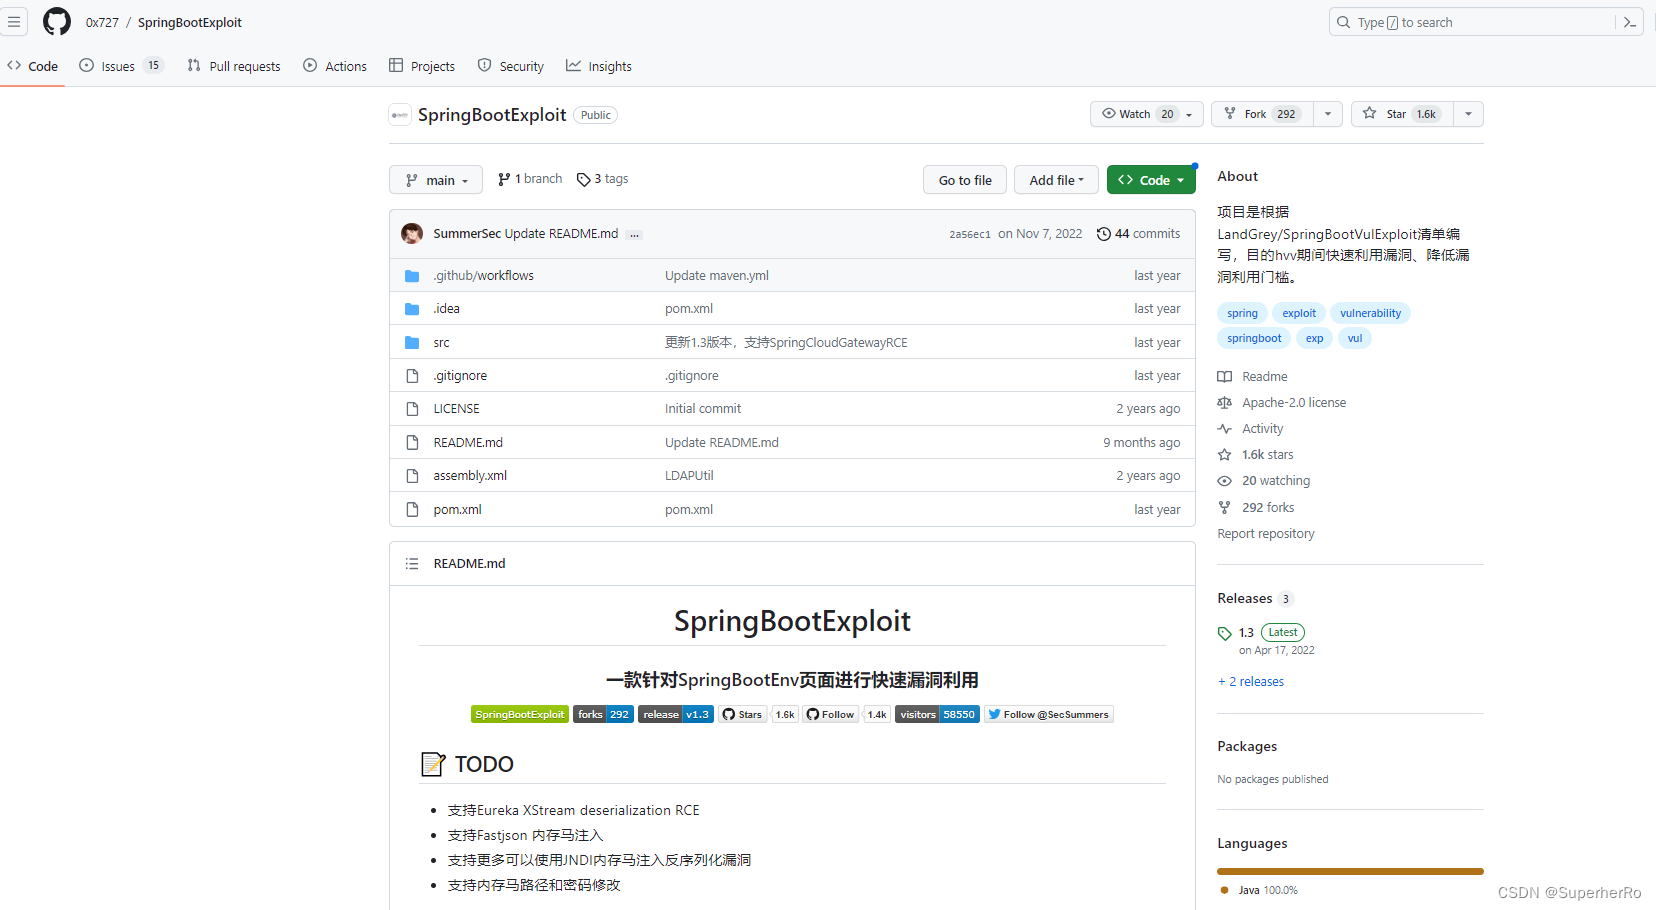
Task: Click the GitHub Octocat logo
Action: (56, 21)
